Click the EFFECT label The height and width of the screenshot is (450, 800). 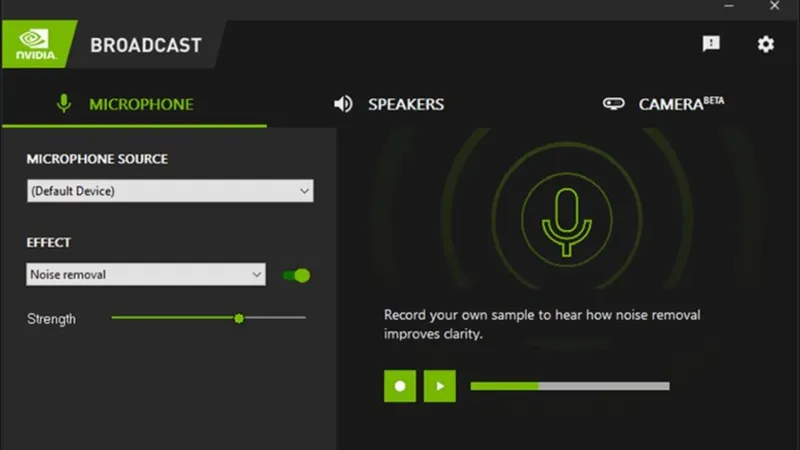click(48, 242)
